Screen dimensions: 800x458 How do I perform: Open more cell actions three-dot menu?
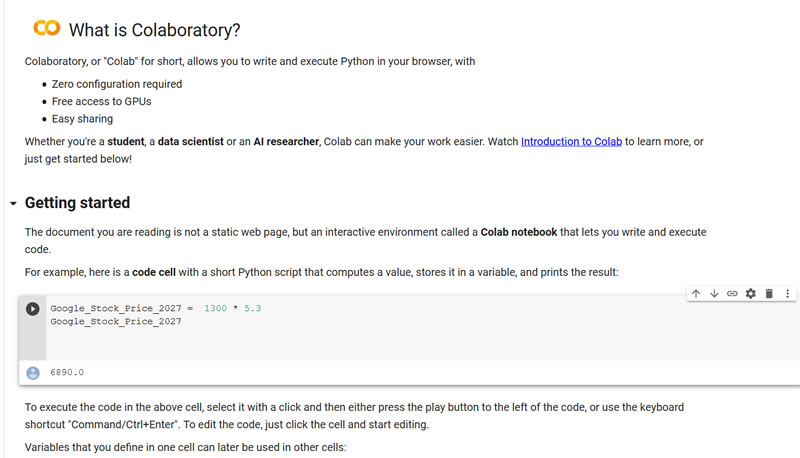[787, 293]
